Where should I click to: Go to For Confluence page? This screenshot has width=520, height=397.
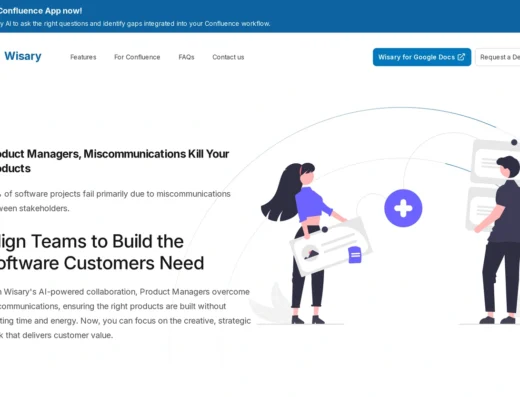(137, 57)
